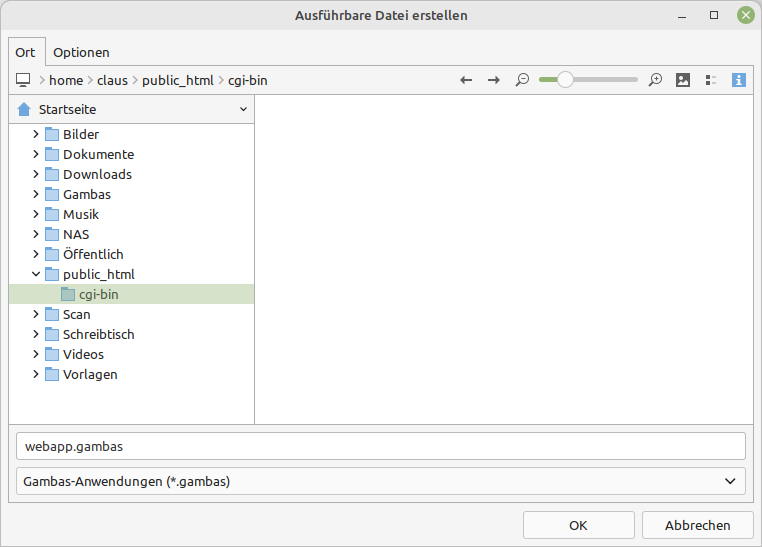
Task: Click the computer root icon in path bar
Action: point(23,80)
